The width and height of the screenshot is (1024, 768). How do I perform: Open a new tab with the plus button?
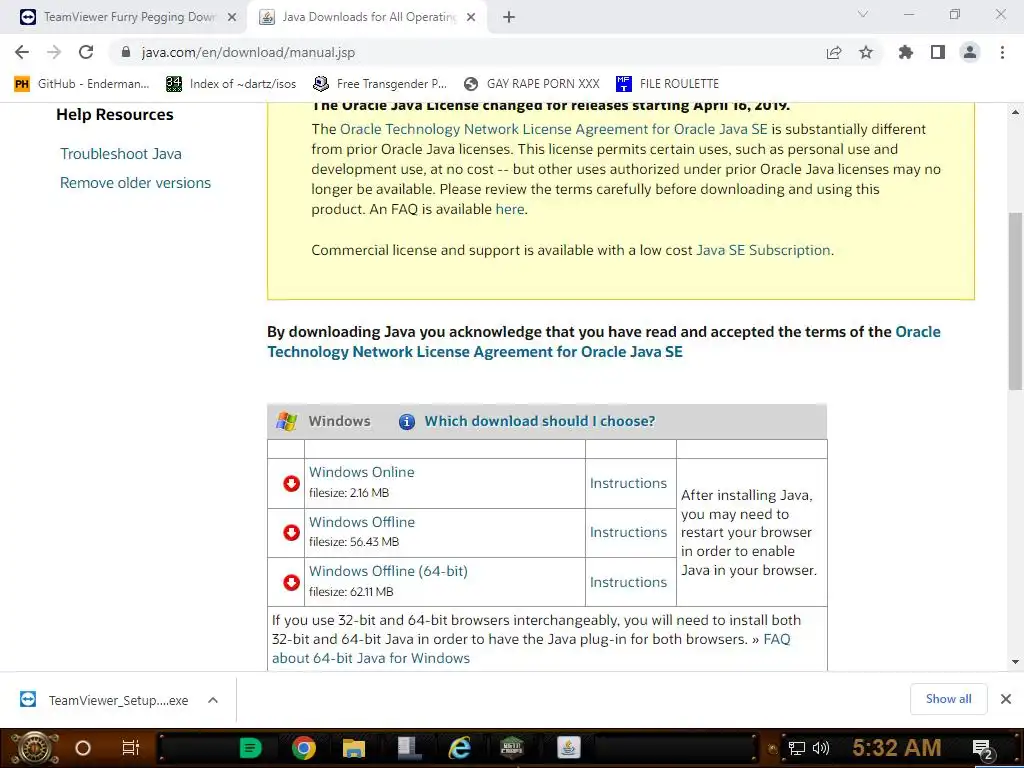point(509,17)
